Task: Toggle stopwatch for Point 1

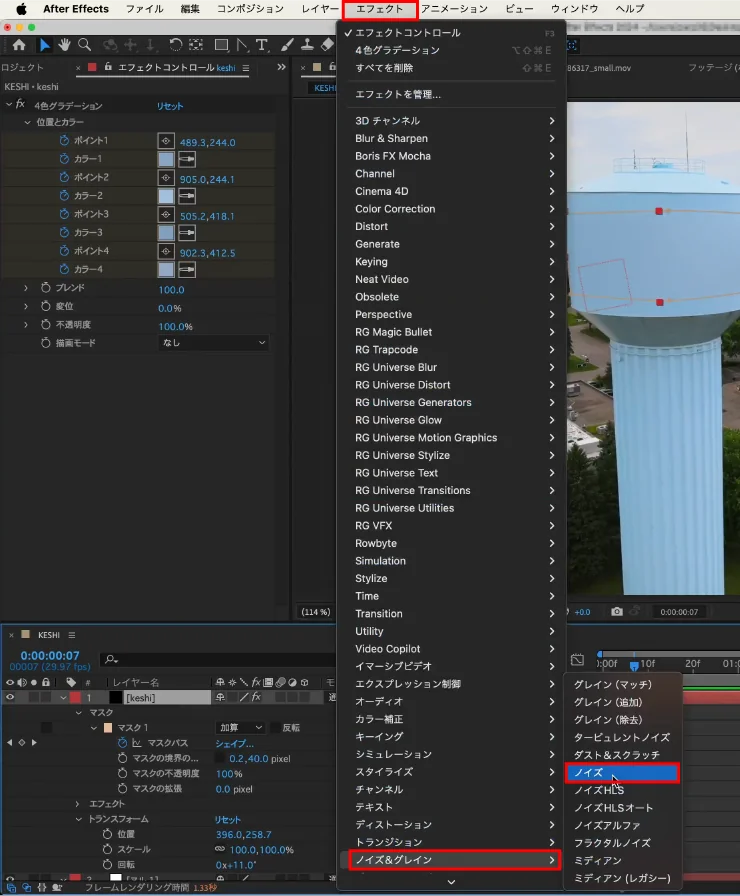Action: click(x=64, y=141)
